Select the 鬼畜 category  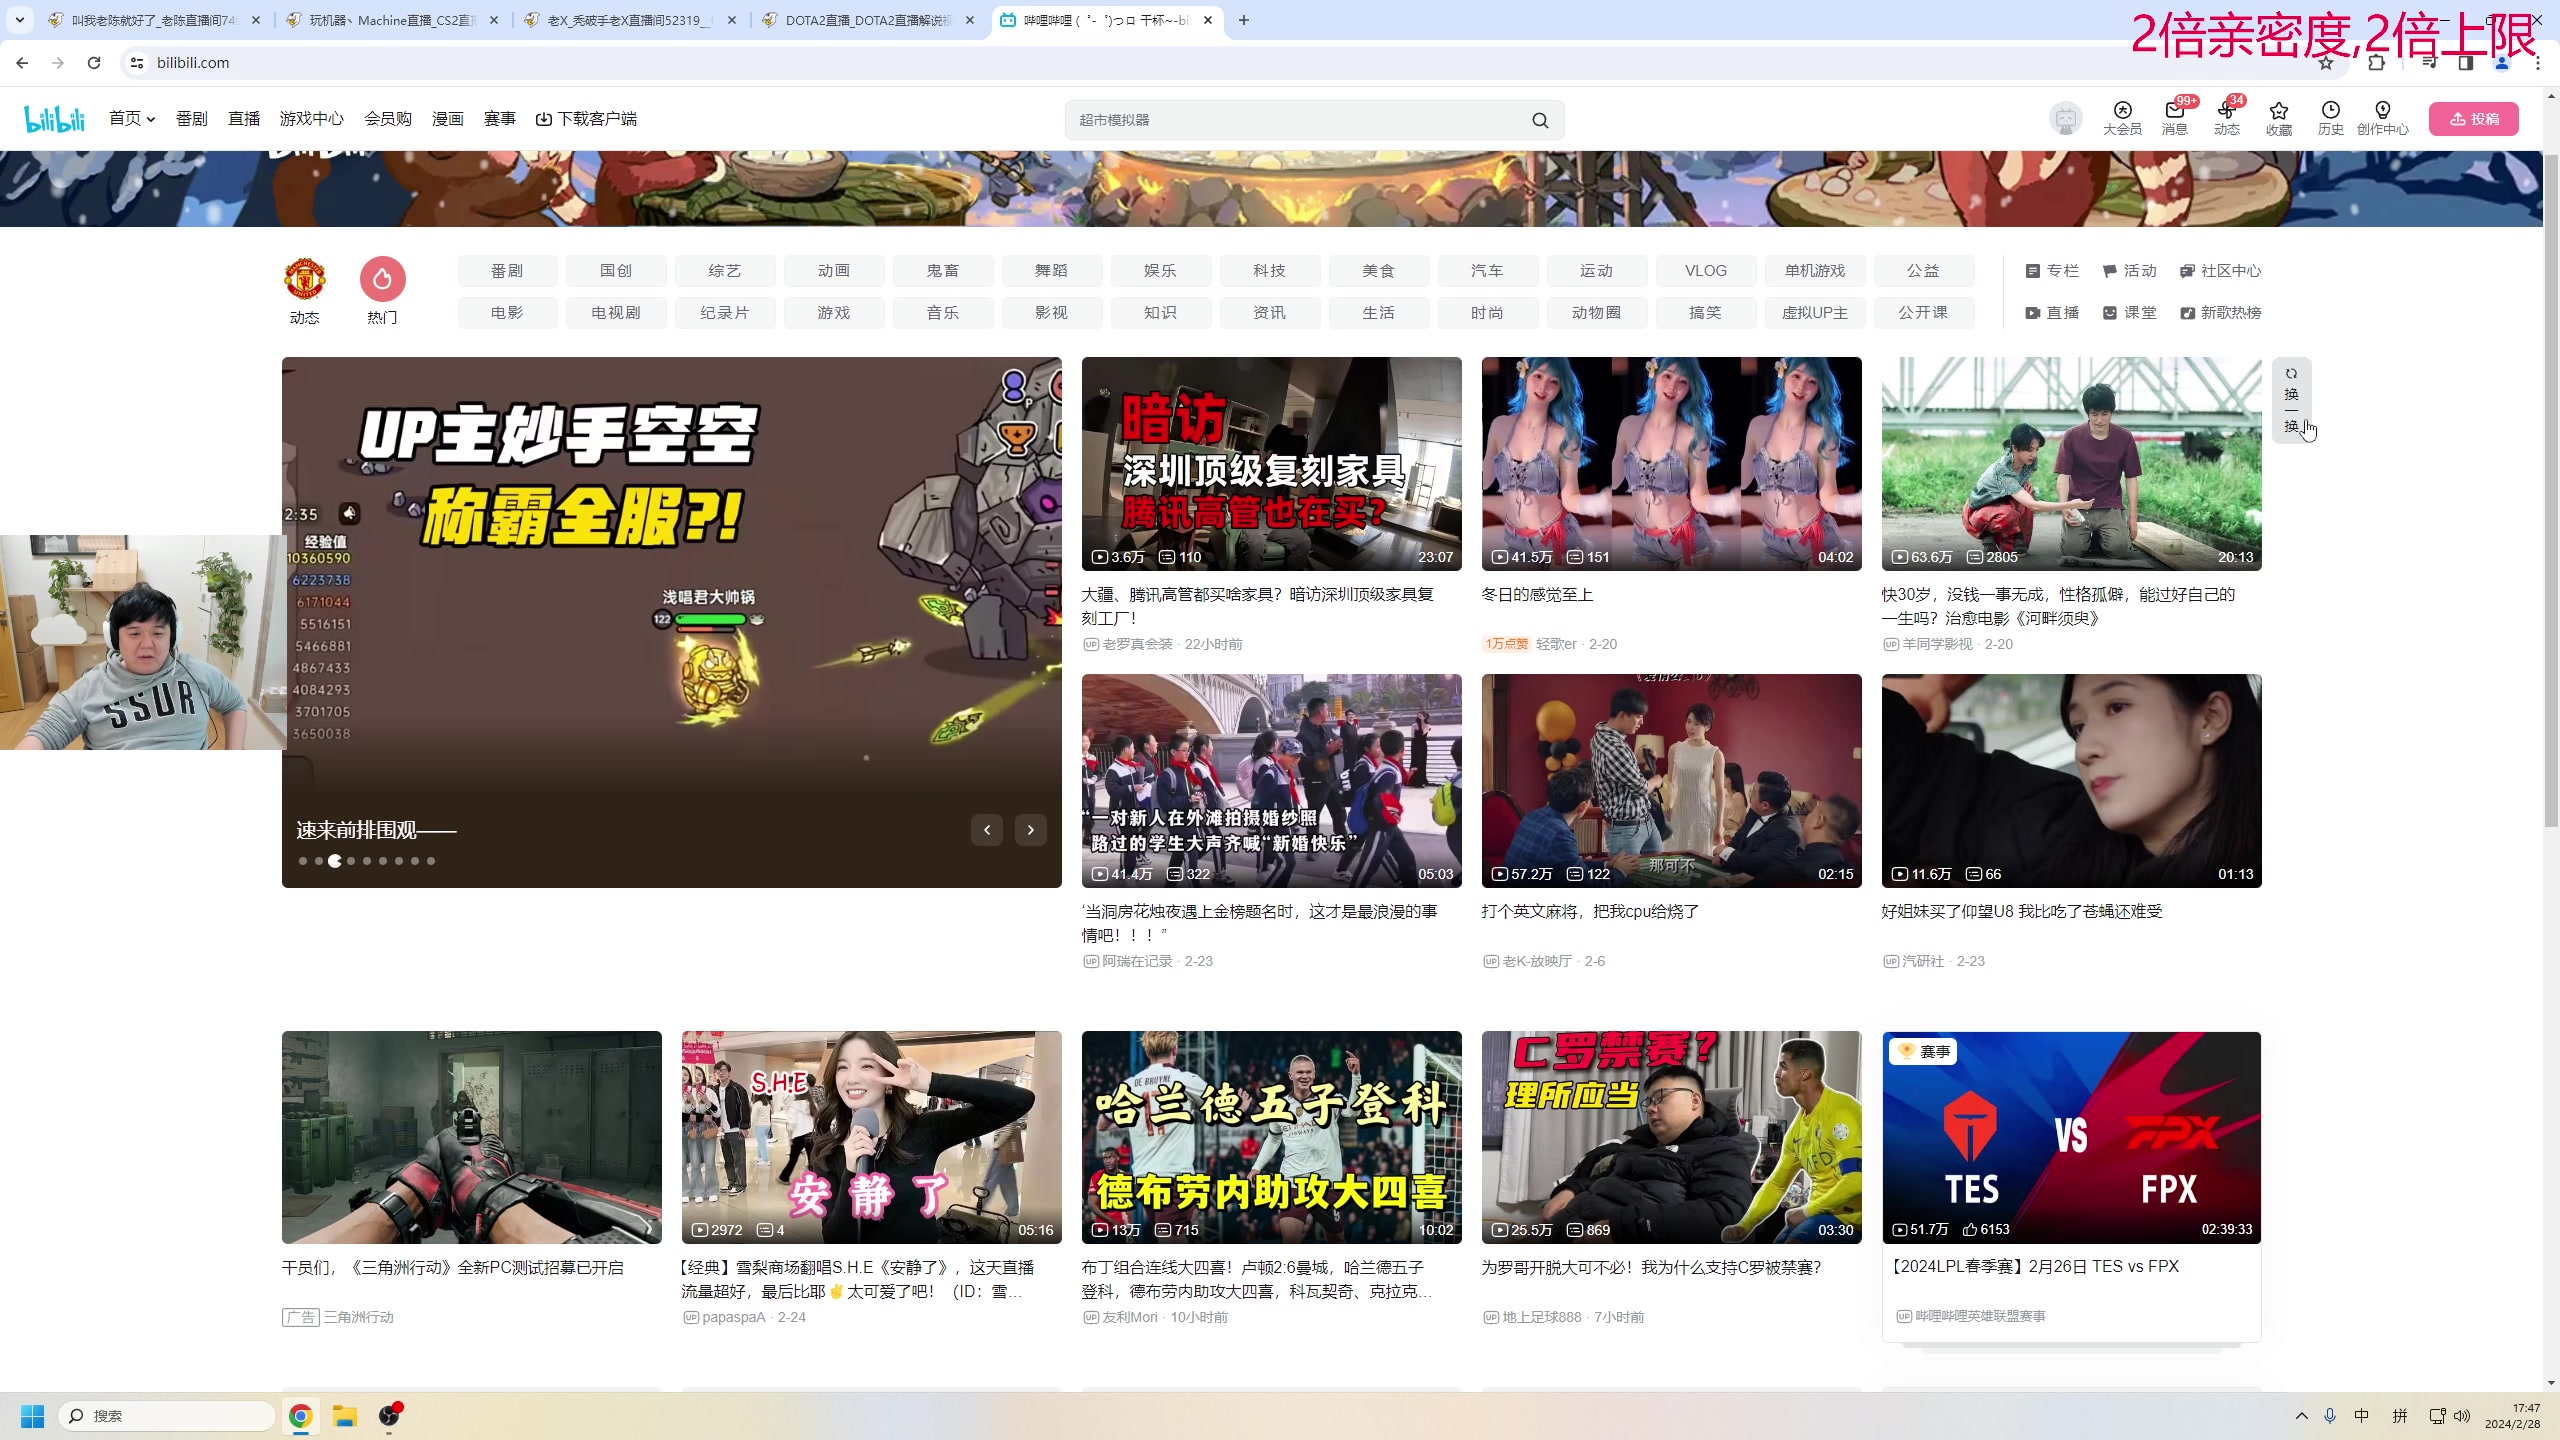click(943, 271)
